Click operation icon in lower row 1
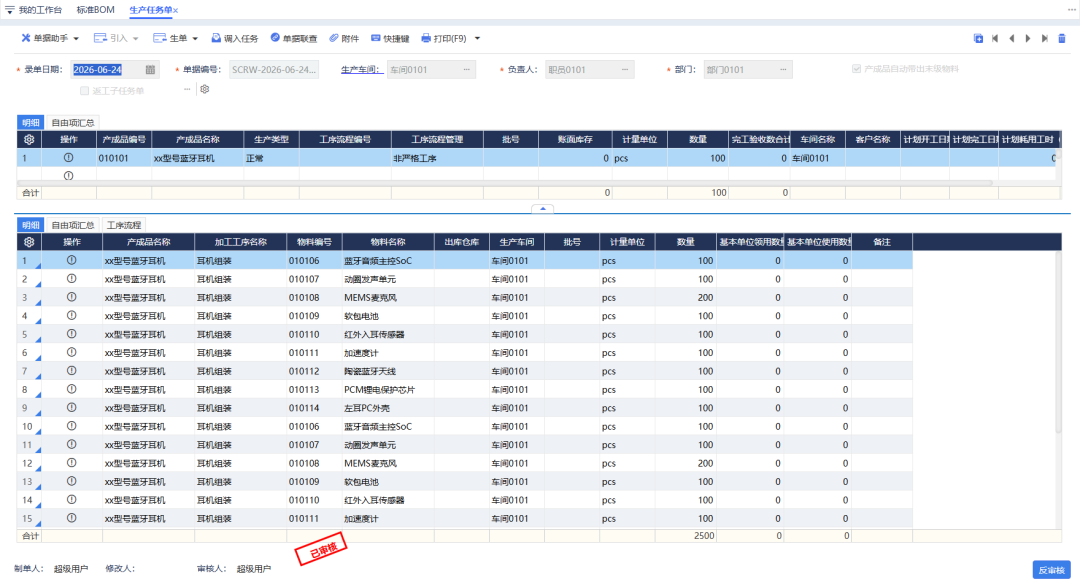The height and width of the screenshot is (585, 1080). coord(71,260)
